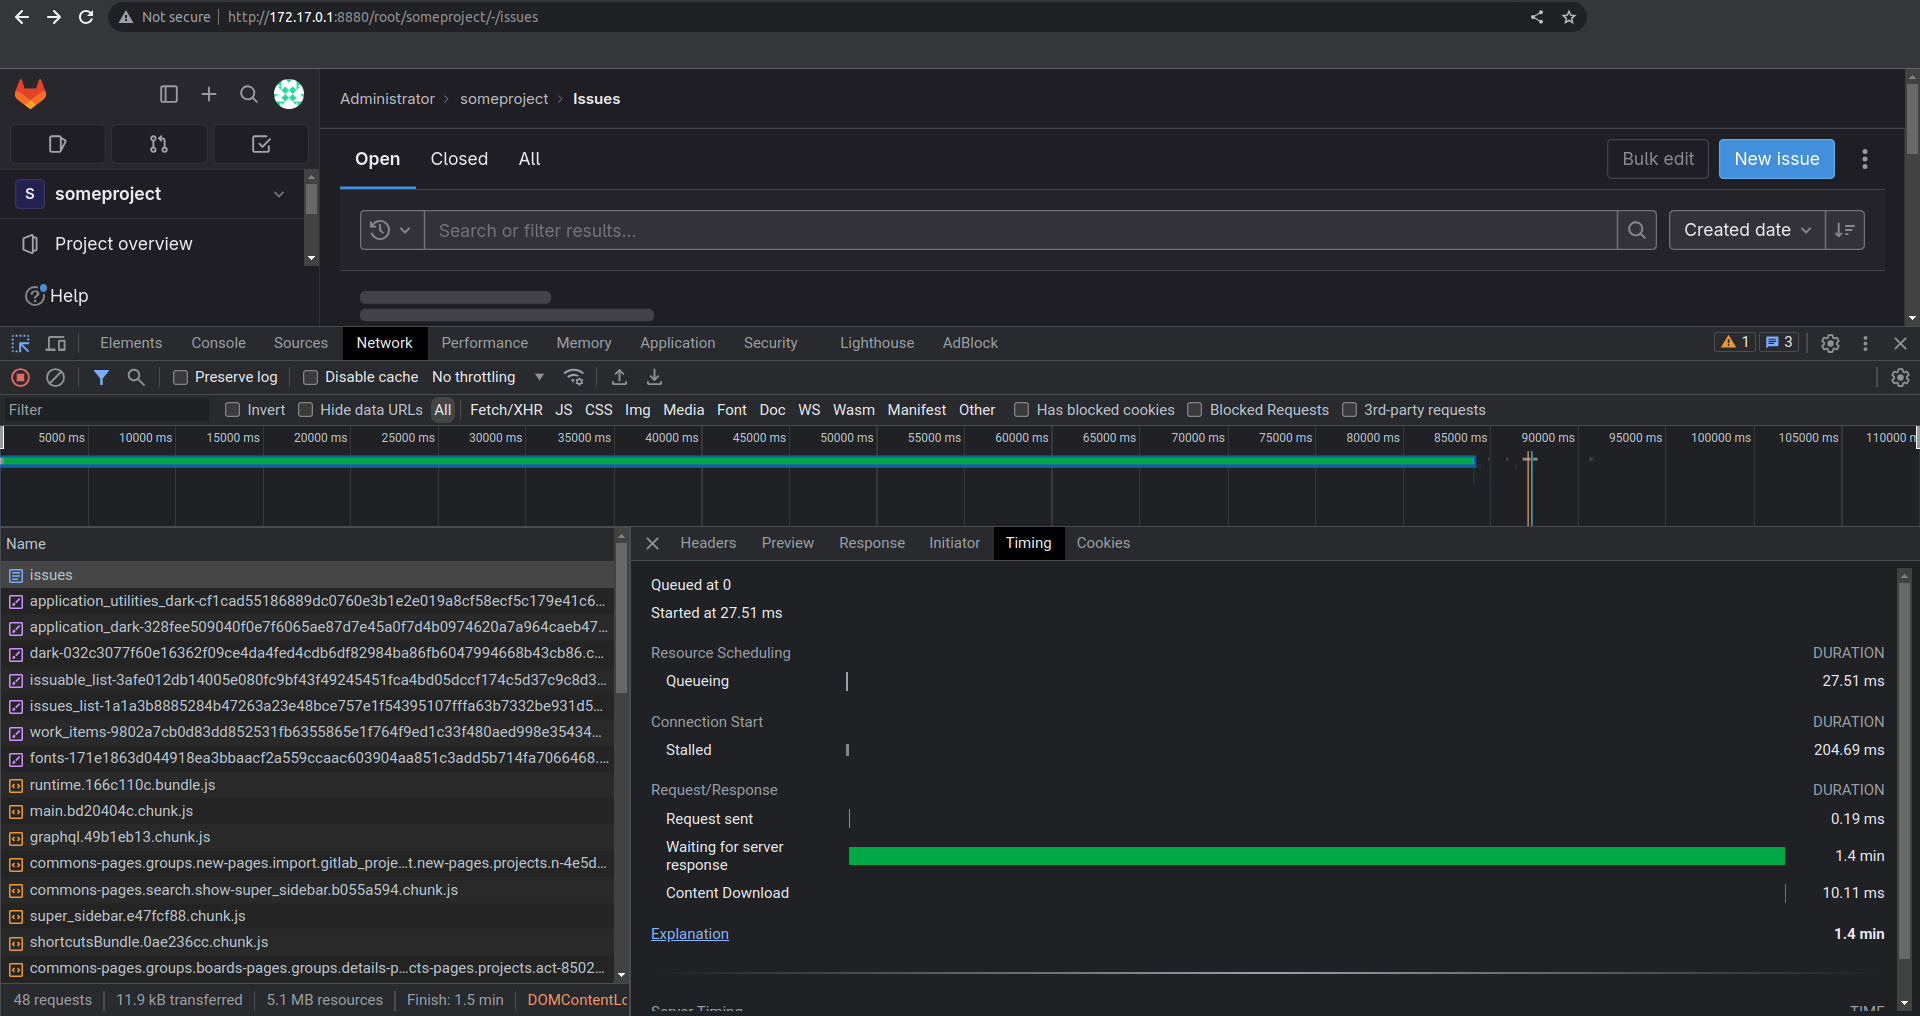The width and height of the screenshot is (1920, 1016).
Task: Open the DevTools settings gear
Action: 1830,343
